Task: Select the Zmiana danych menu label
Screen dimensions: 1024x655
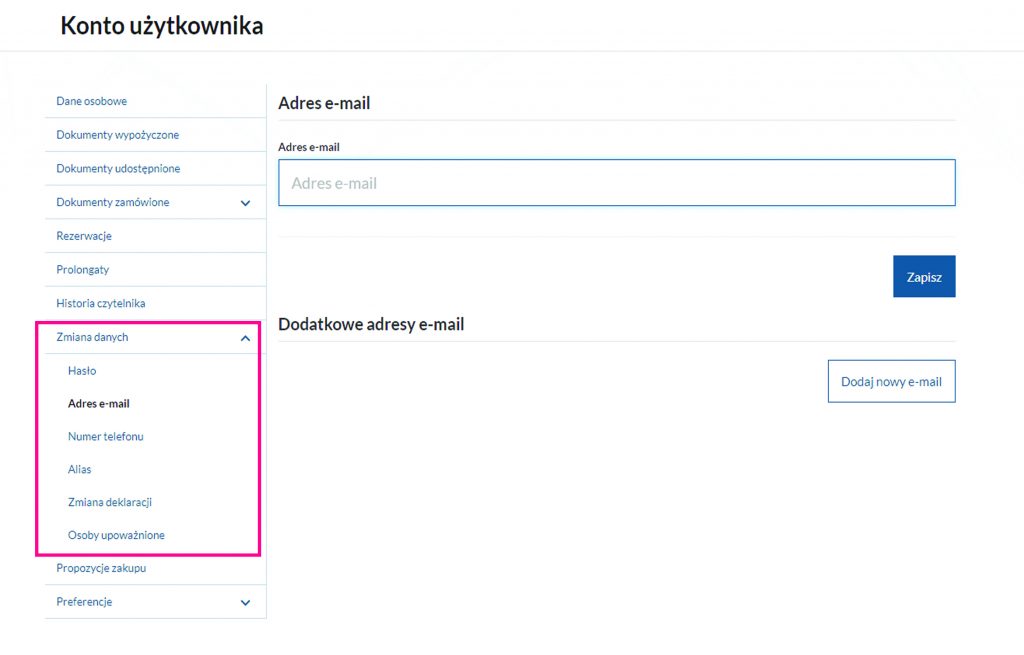Action: click(92, 337)
